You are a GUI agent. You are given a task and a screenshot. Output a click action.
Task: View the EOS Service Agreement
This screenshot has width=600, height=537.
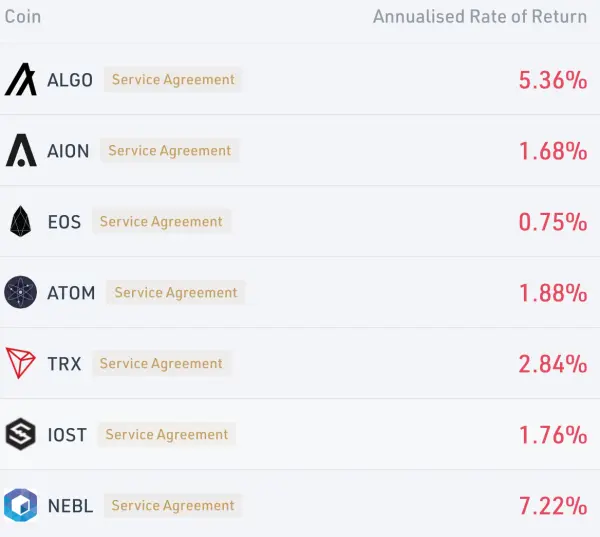click(161, 221)
